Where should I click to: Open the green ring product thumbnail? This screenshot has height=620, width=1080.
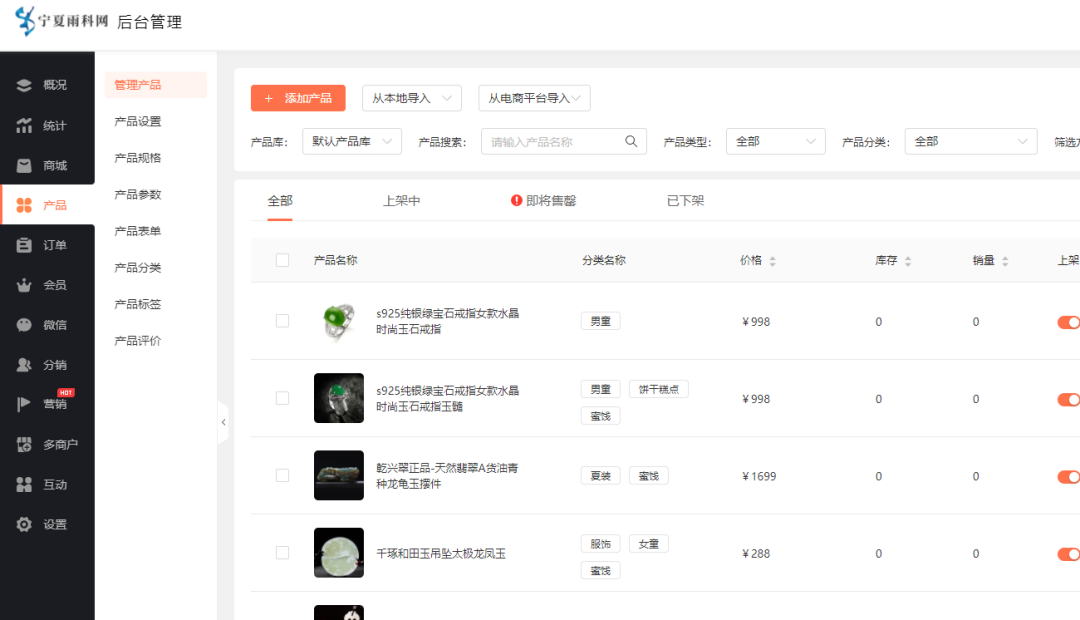click(339, 321)
